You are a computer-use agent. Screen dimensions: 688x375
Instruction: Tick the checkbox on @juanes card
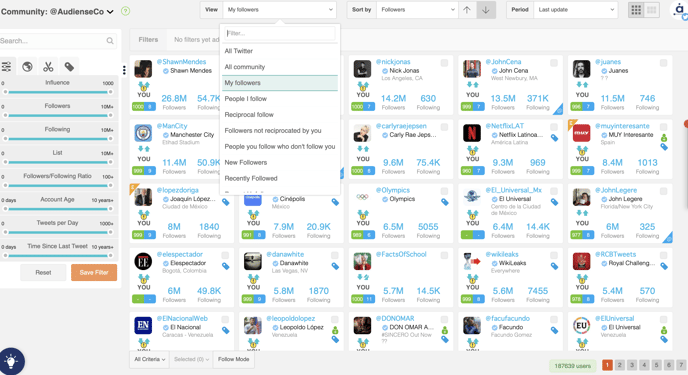coord(663,63)
